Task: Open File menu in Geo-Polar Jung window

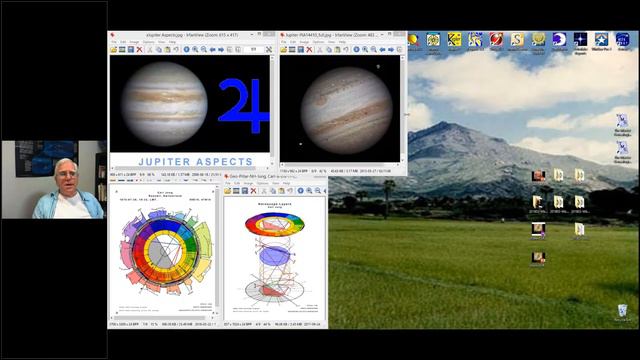Action: [x=228, y=183]
